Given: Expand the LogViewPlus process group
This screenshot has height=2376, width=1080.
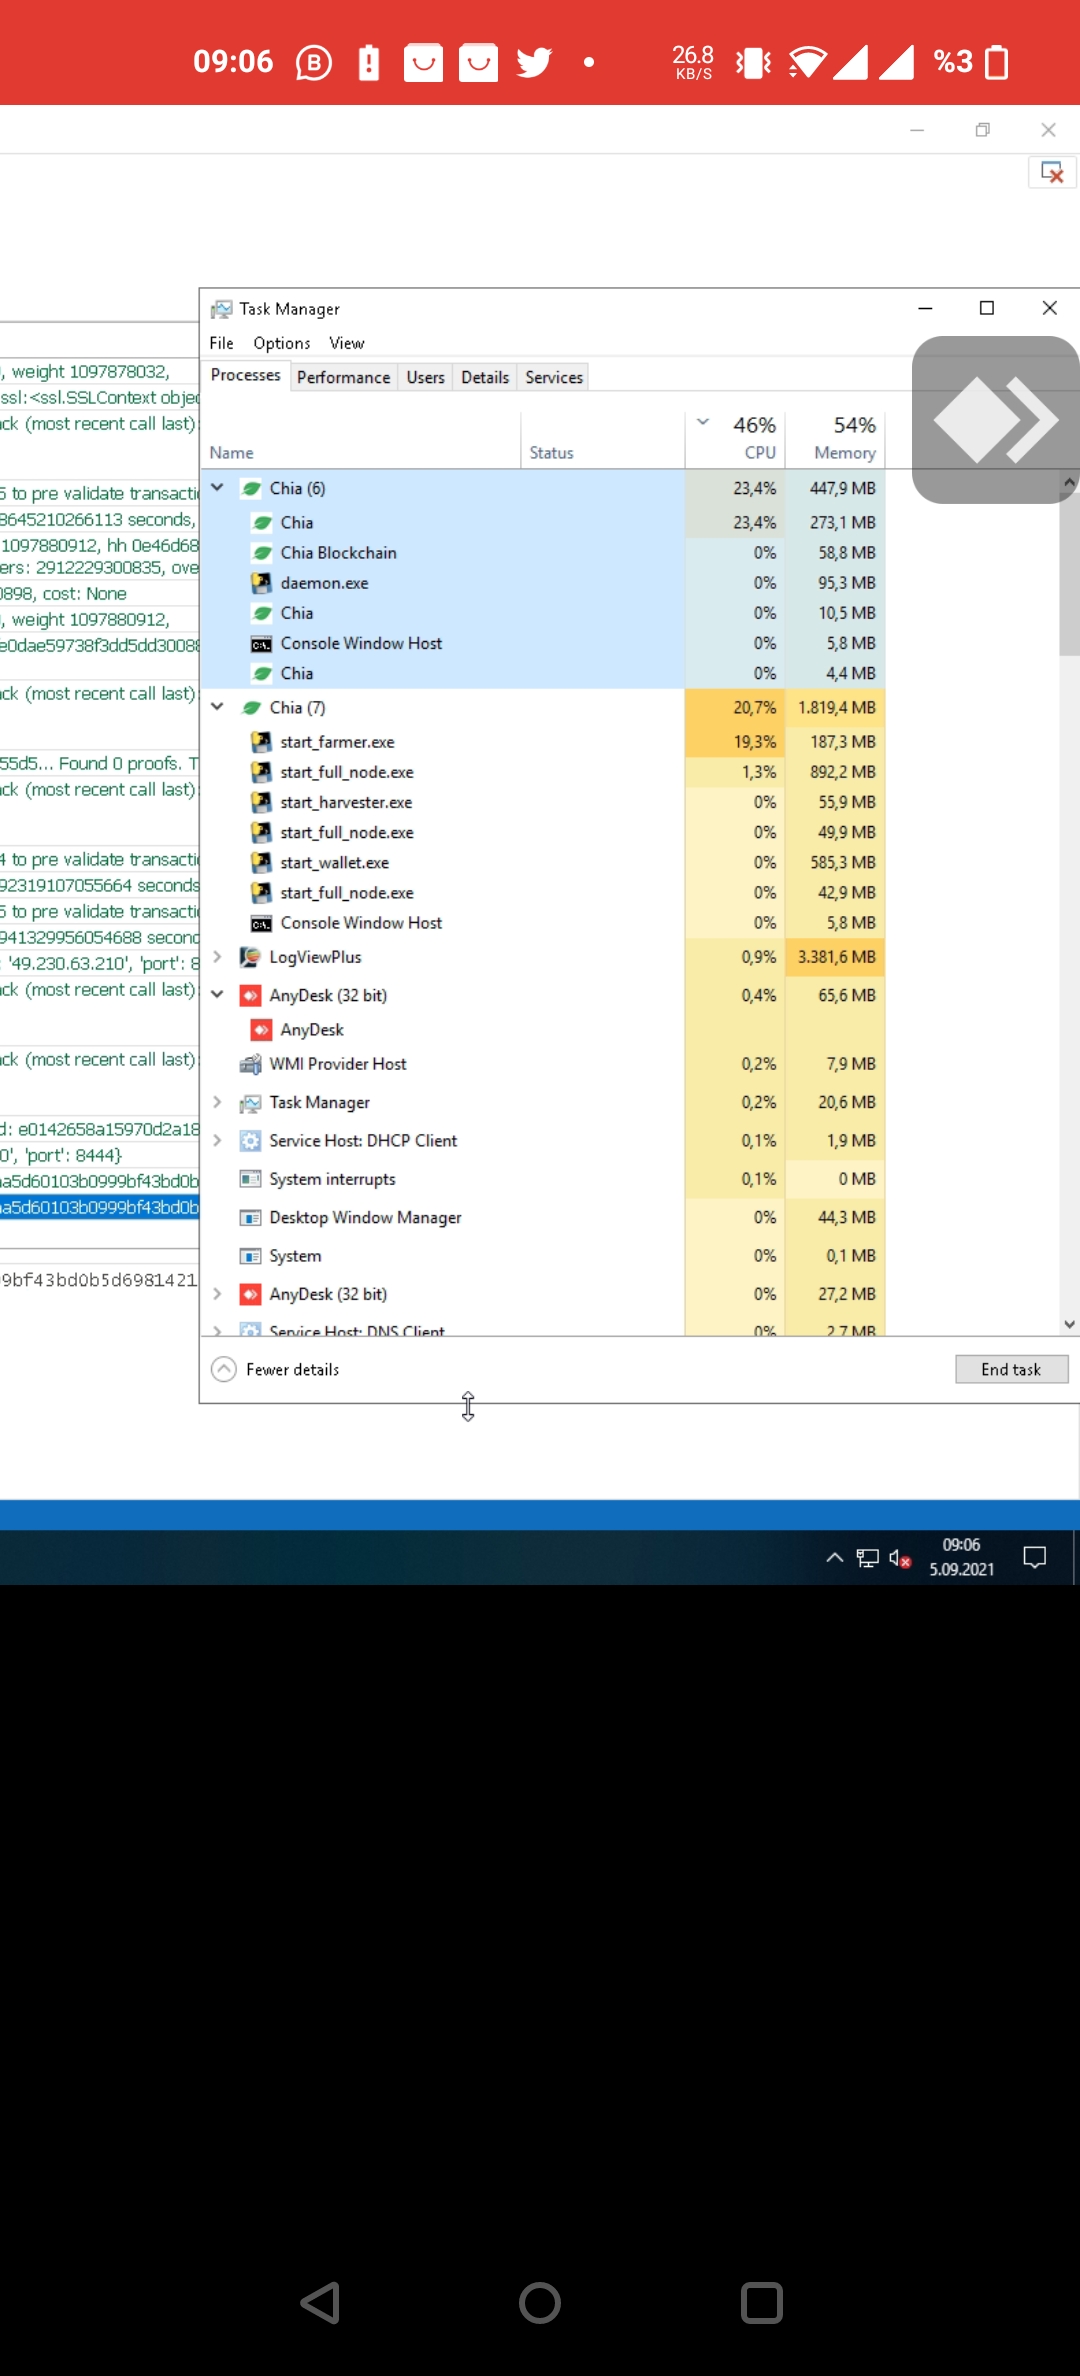Looking at the screenshot, I should pos(217,957).
